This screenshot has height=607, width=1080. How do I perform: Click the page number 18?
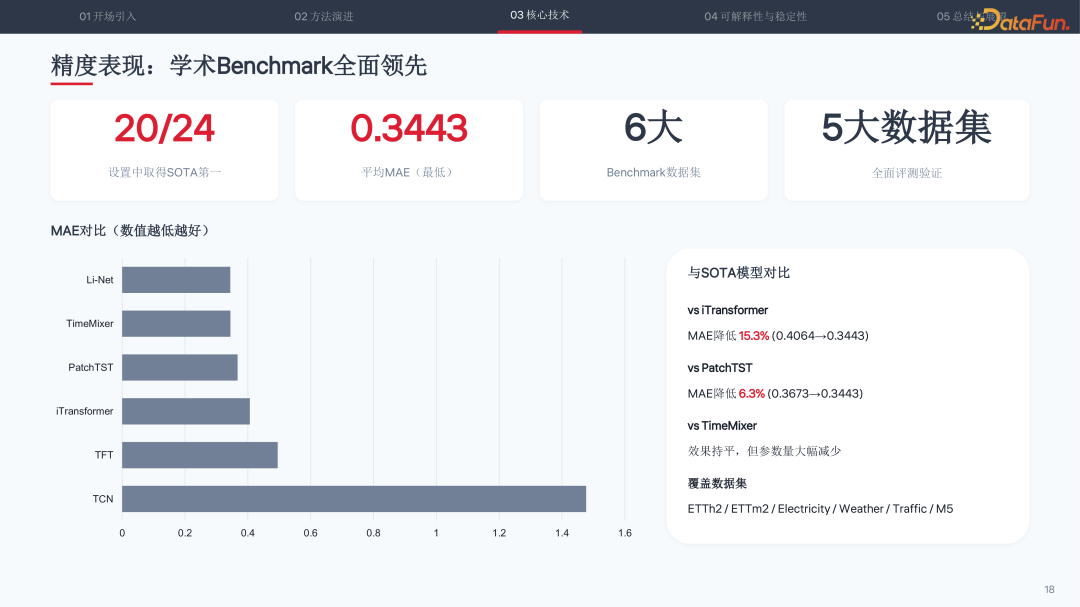click(x=1050, y=590)
